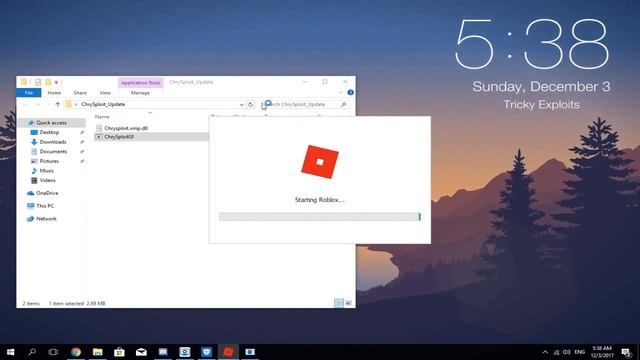Open Downloads in navigation pane

click(x=53, y=142)
